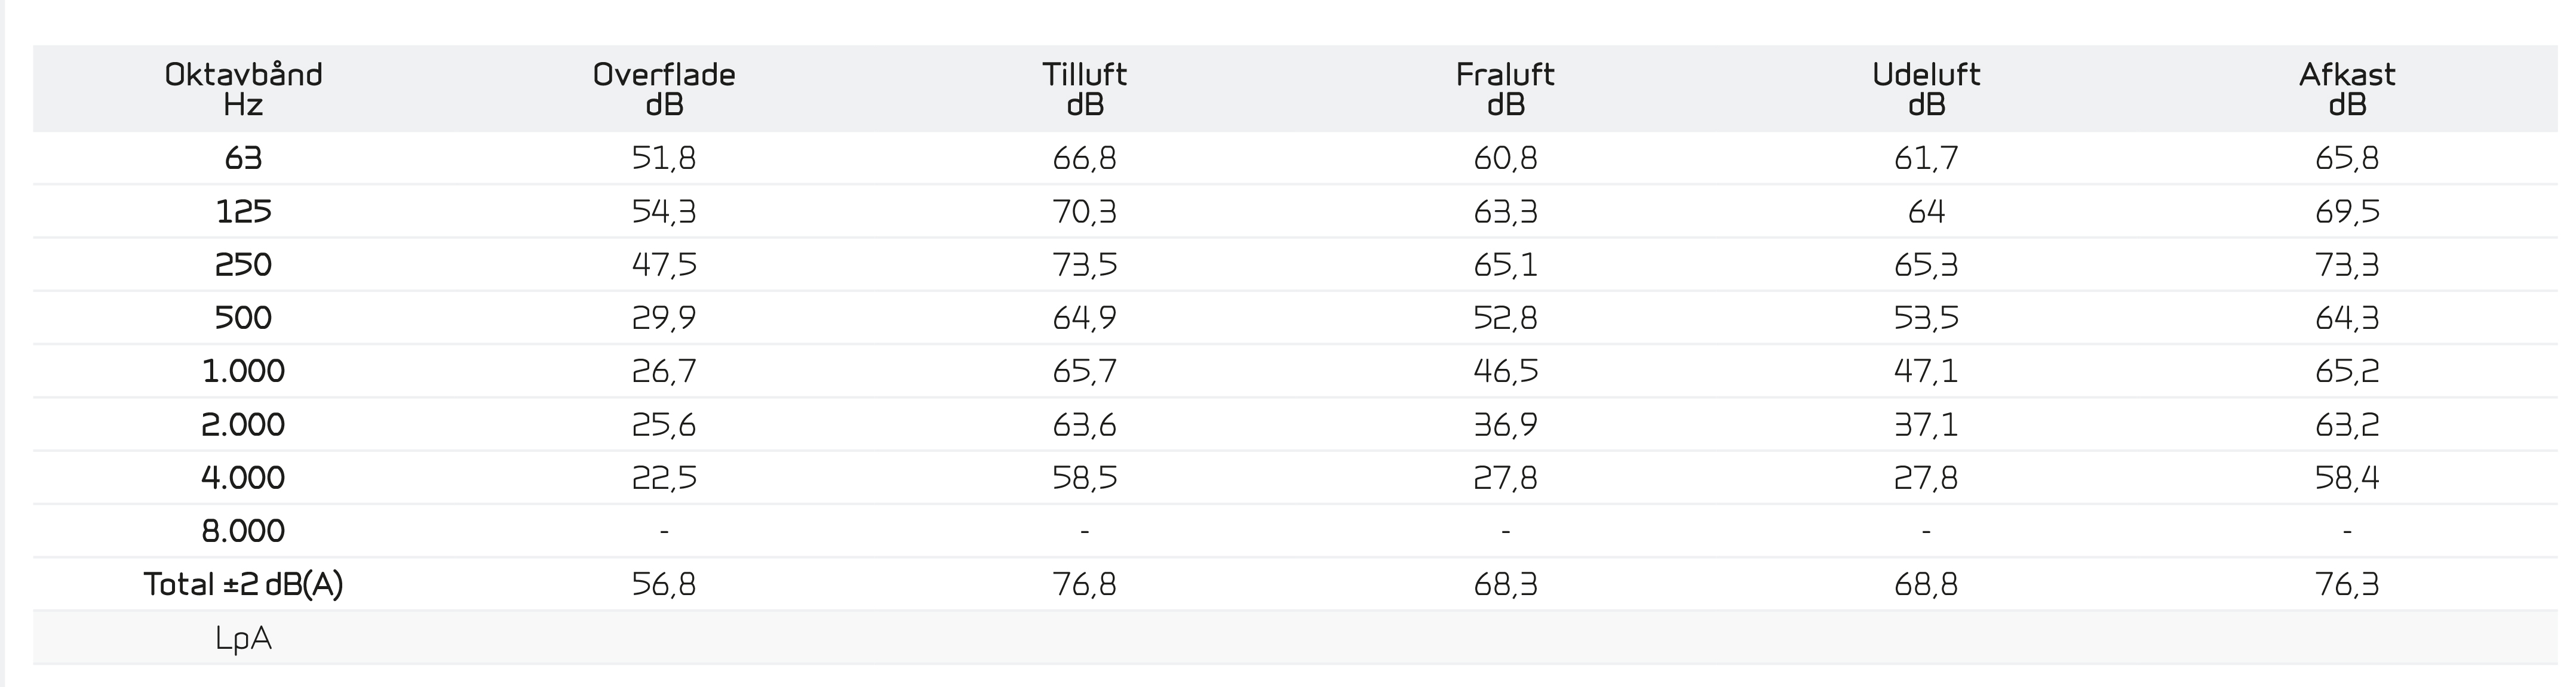
Task: Click the Oktavbånd Hz column header
Action: 243,89
